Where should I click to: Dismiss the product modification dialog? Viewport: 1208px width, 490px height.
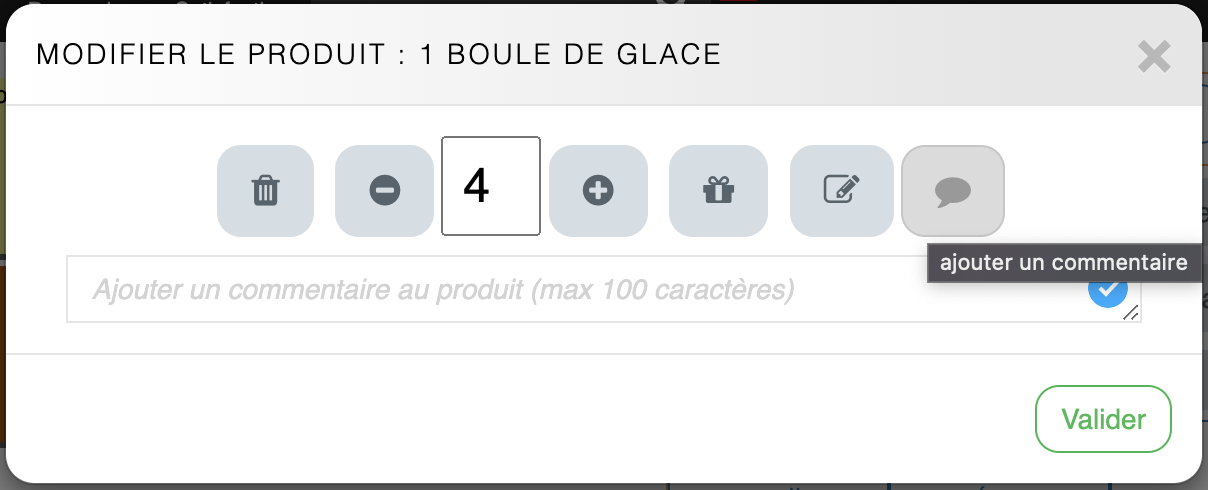tap(1154, 57)
